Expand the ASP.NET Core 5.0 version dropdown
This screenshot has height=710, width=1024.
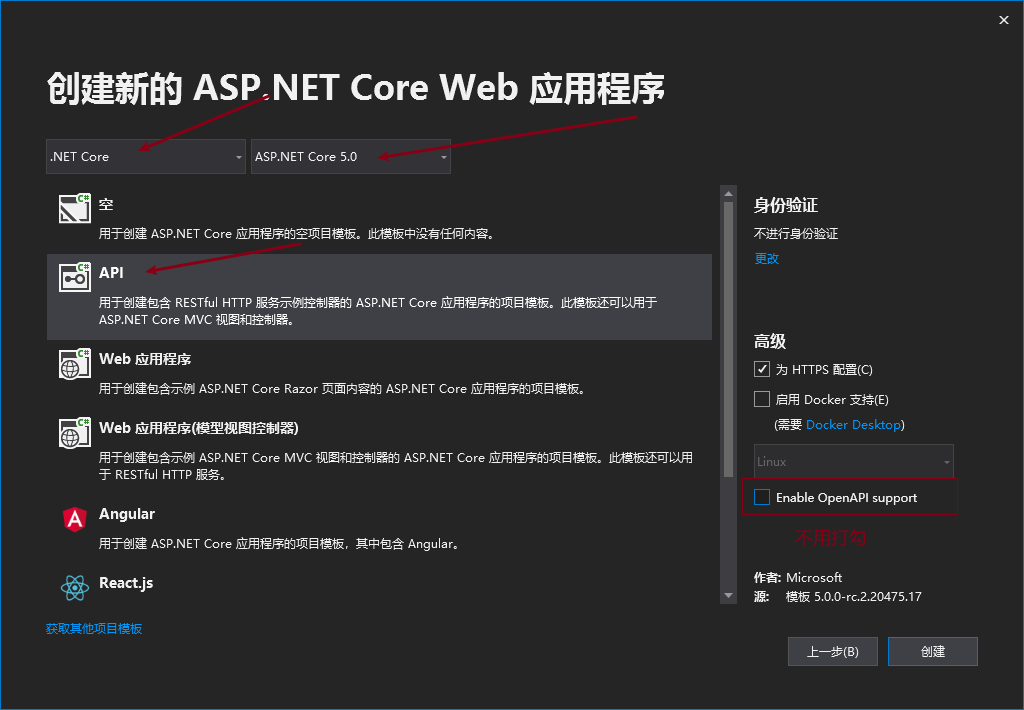pos(350,157)
